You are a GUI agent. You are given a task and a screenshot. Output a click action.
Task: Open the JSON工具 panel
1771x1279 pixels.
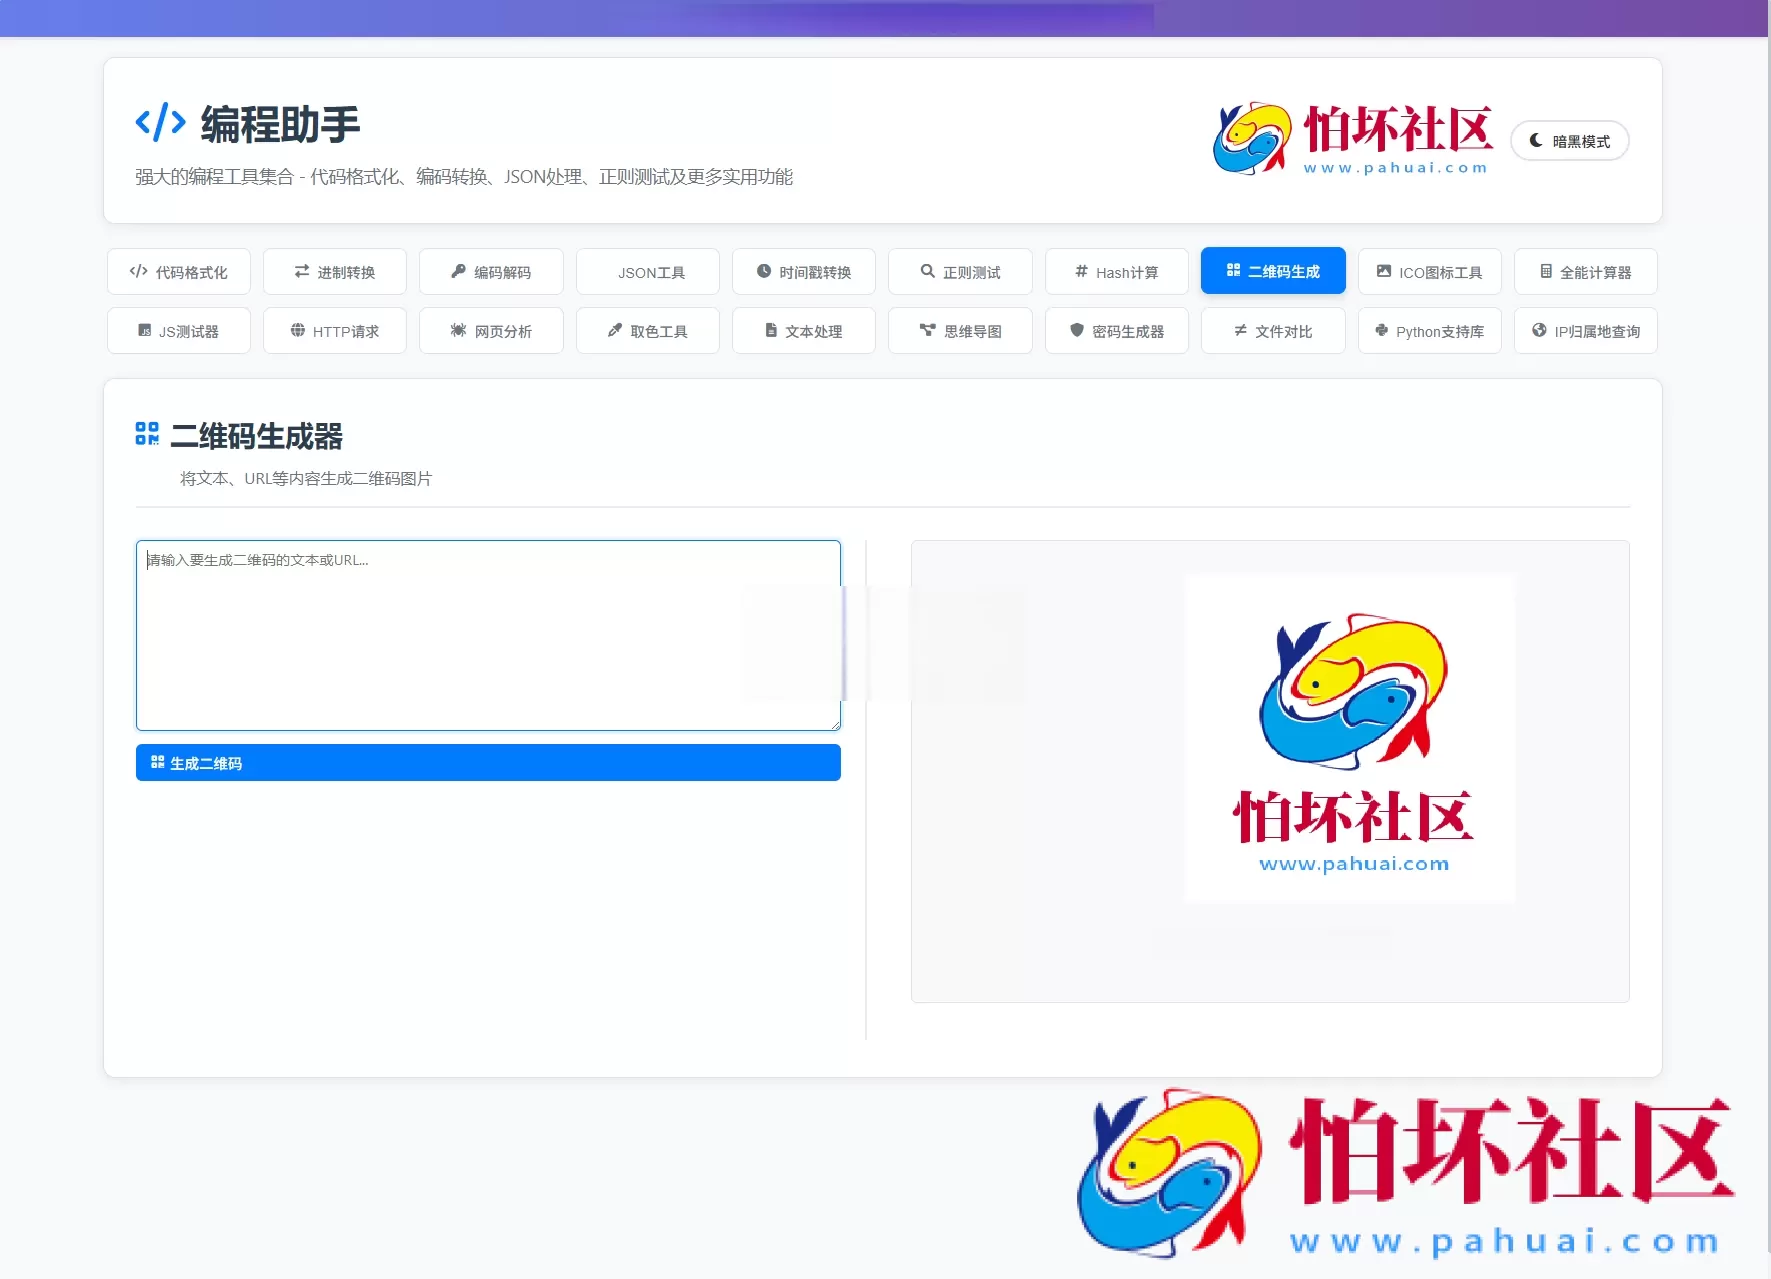coord(647,271)
